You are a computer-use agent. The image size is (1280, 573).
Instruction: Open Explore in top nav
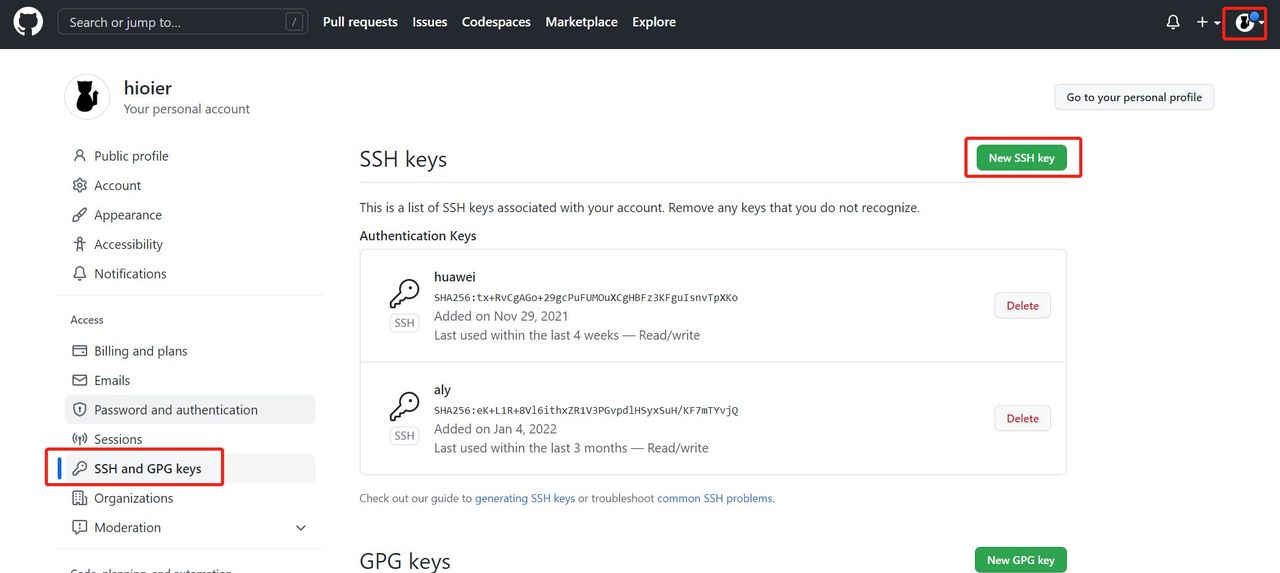click(x=654, y=22)
